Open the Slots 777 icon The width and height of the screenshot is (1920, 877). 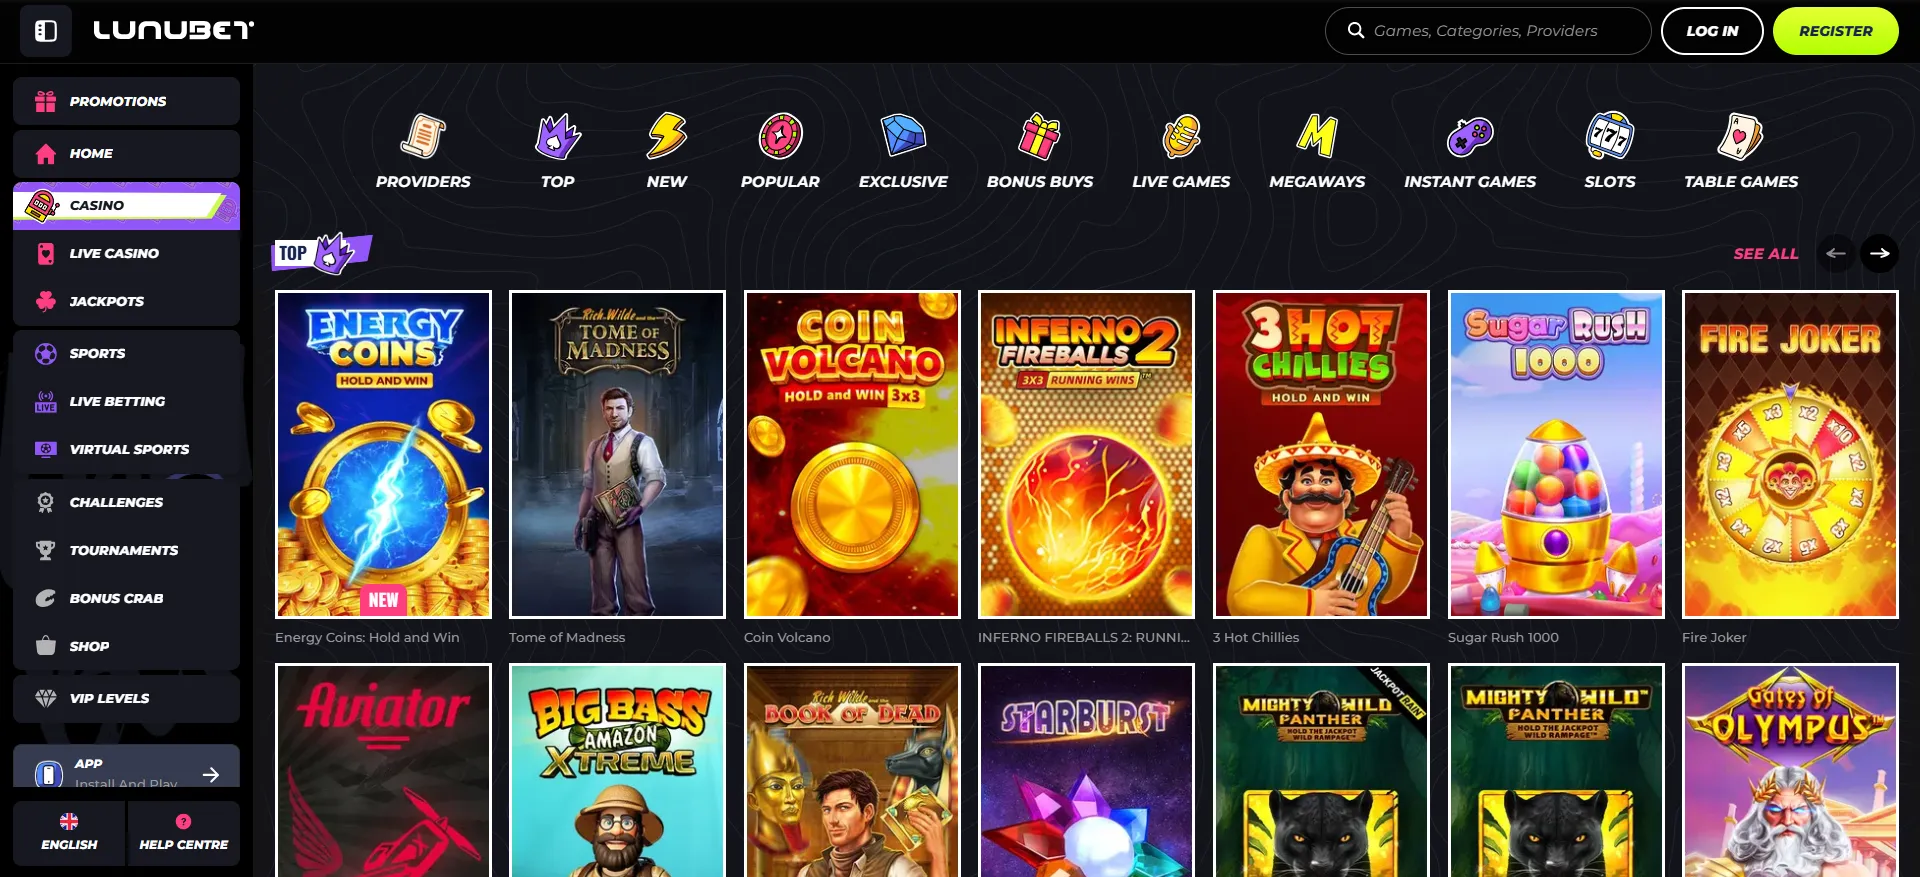[1610, 136]
